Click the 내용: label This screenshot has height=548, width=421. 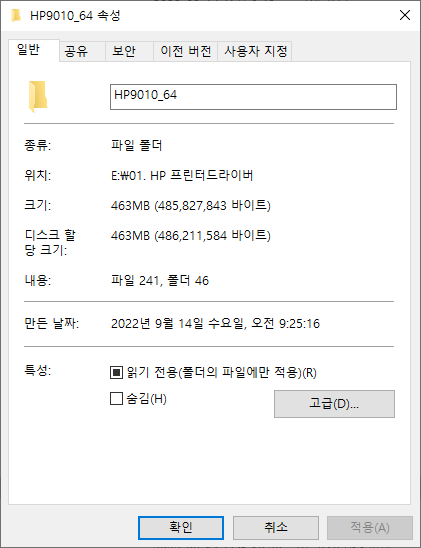pyautogui.click(x=37, y=280)
